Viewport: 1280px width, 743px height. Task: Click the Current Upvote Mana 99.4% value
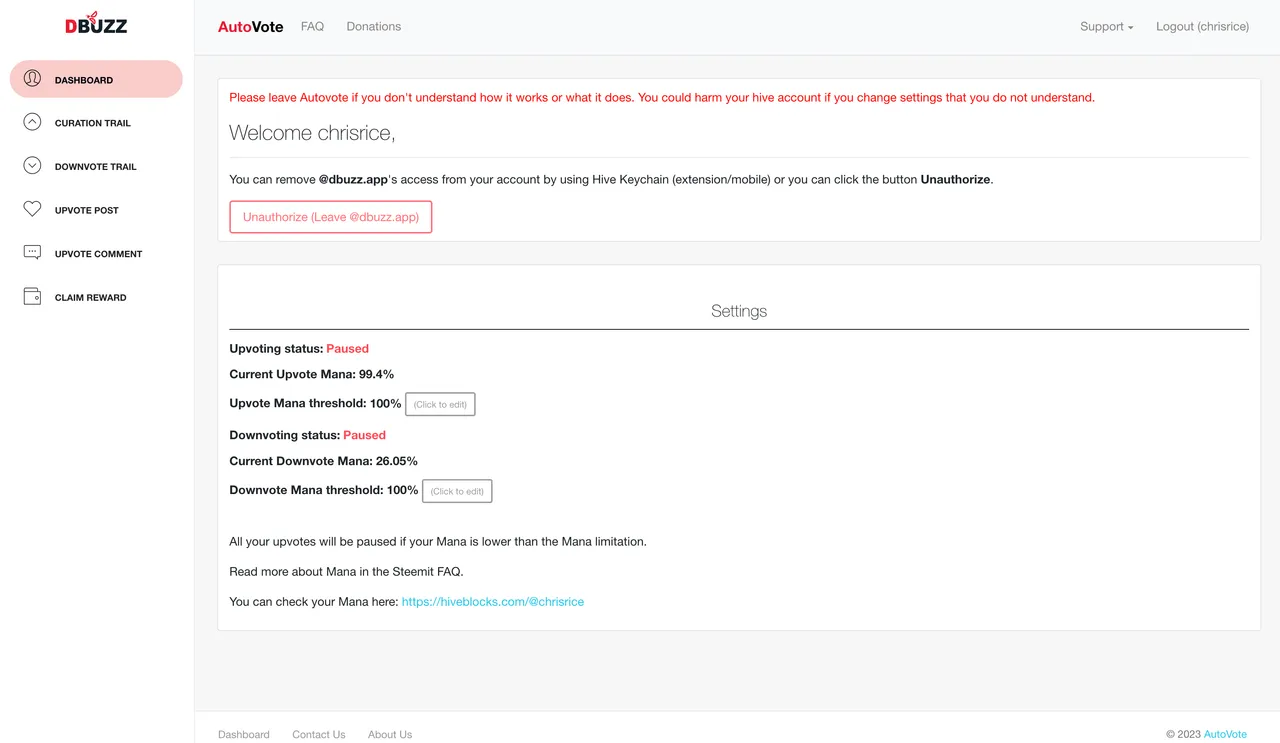(376, 375)
